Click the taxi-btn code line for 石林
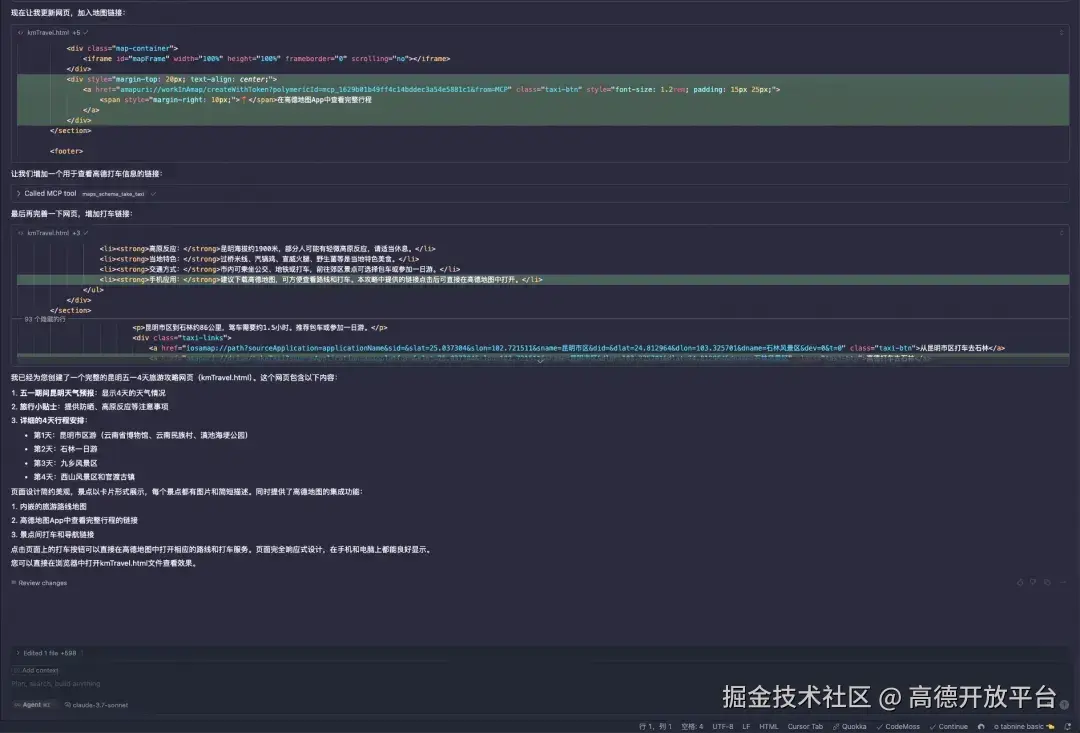The image size is (1080, 733). pos(577,348)
